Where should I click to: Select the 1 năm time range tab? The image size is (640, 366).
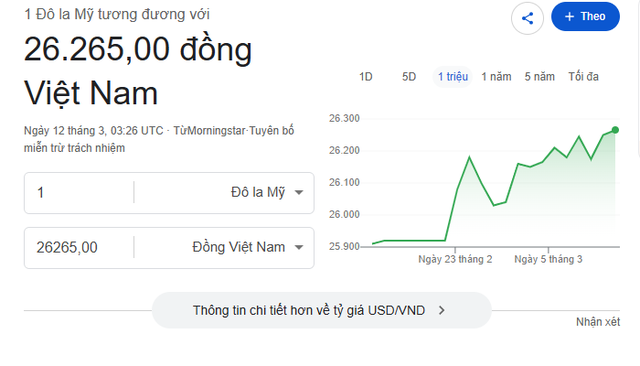pyautogui.click(x=496, y=77)
